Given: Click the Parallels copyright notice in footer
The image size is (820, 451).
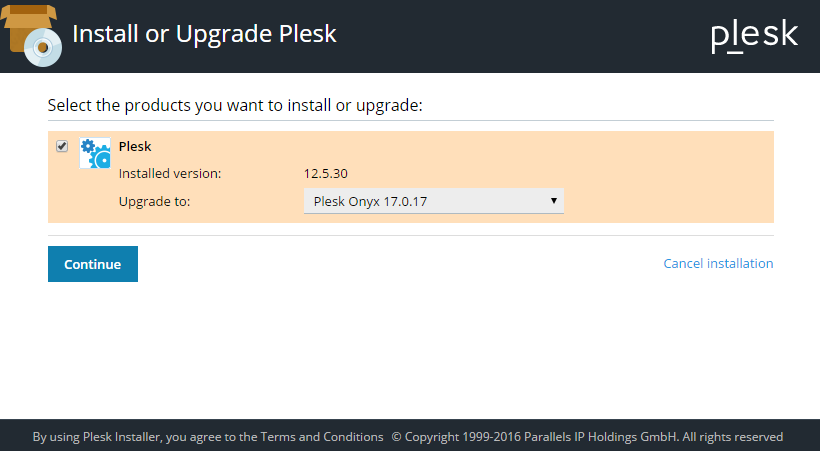Looking at the screenshot, I should coord(587,437).
